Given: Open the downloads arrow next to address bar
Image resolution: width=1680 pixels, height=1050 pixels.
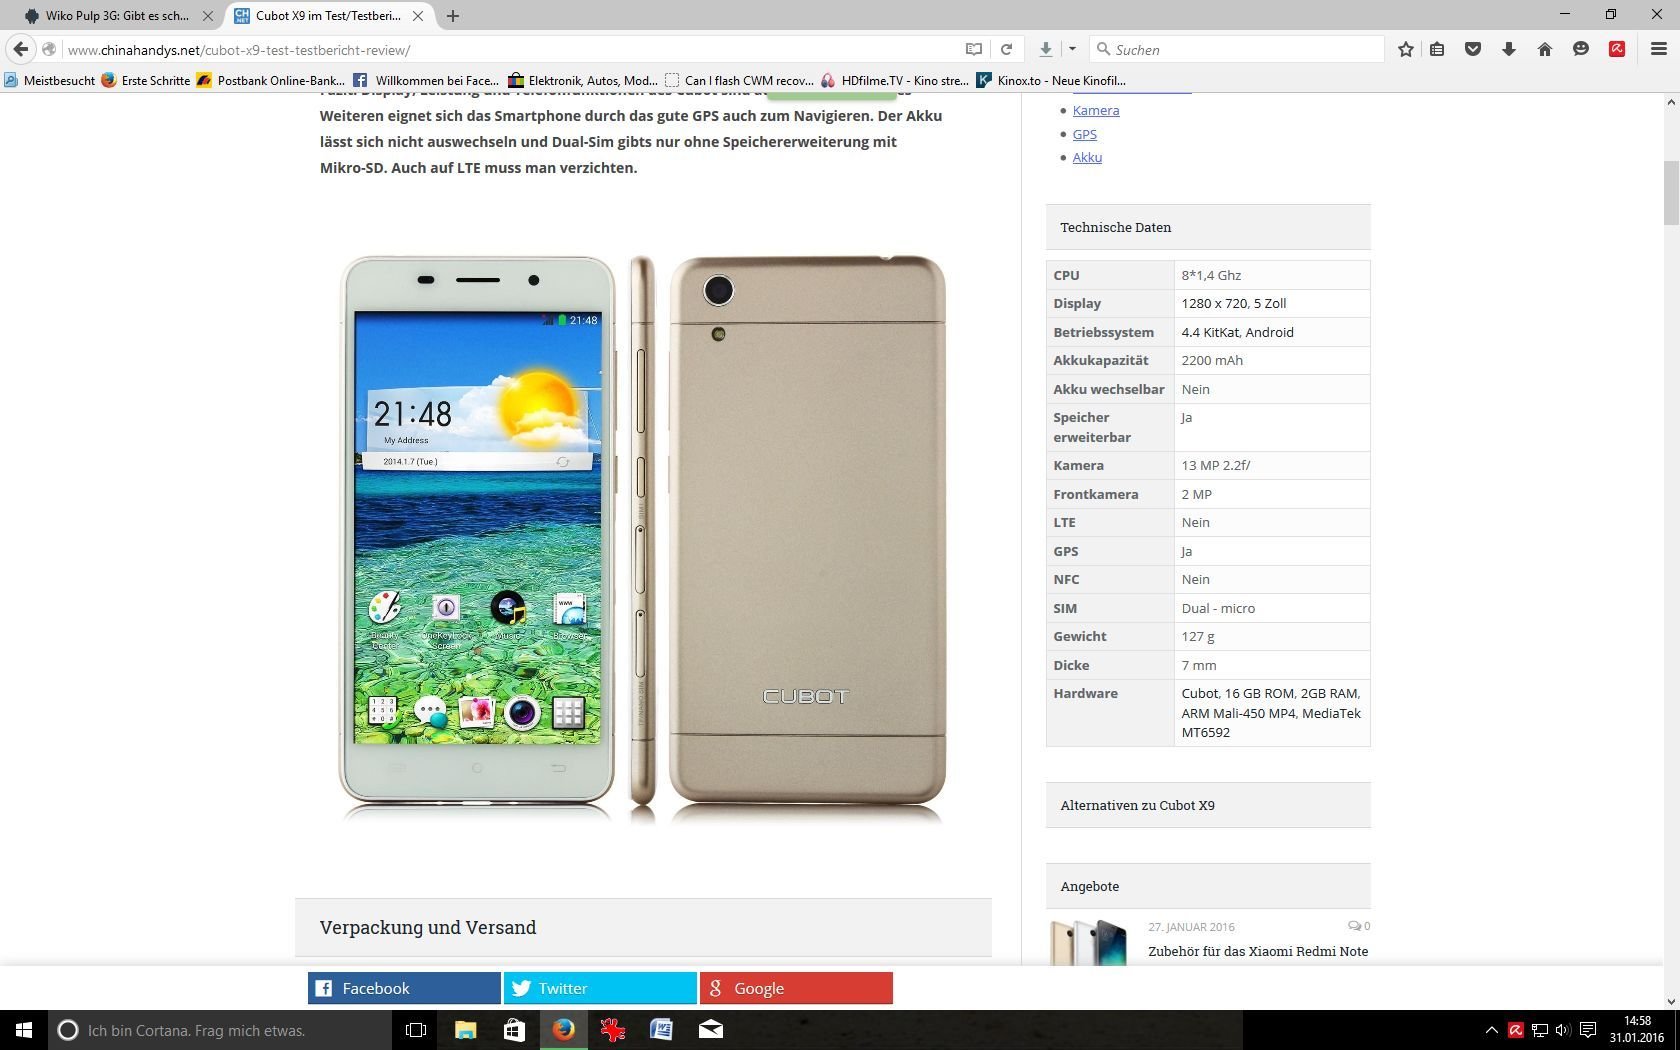Looking at the screenshot, I should (x=1045, y=49).
